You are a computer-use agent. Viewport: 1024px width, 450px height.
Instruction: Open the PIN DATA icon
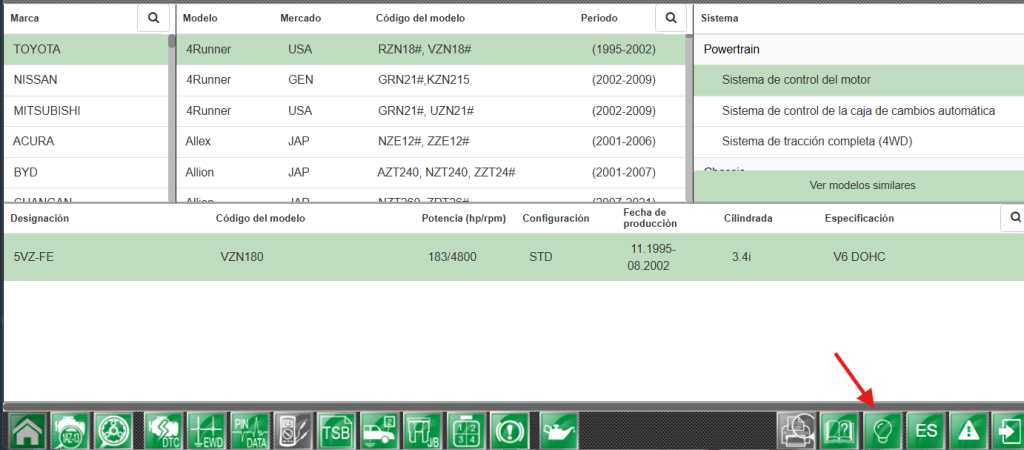click(250, 430)
